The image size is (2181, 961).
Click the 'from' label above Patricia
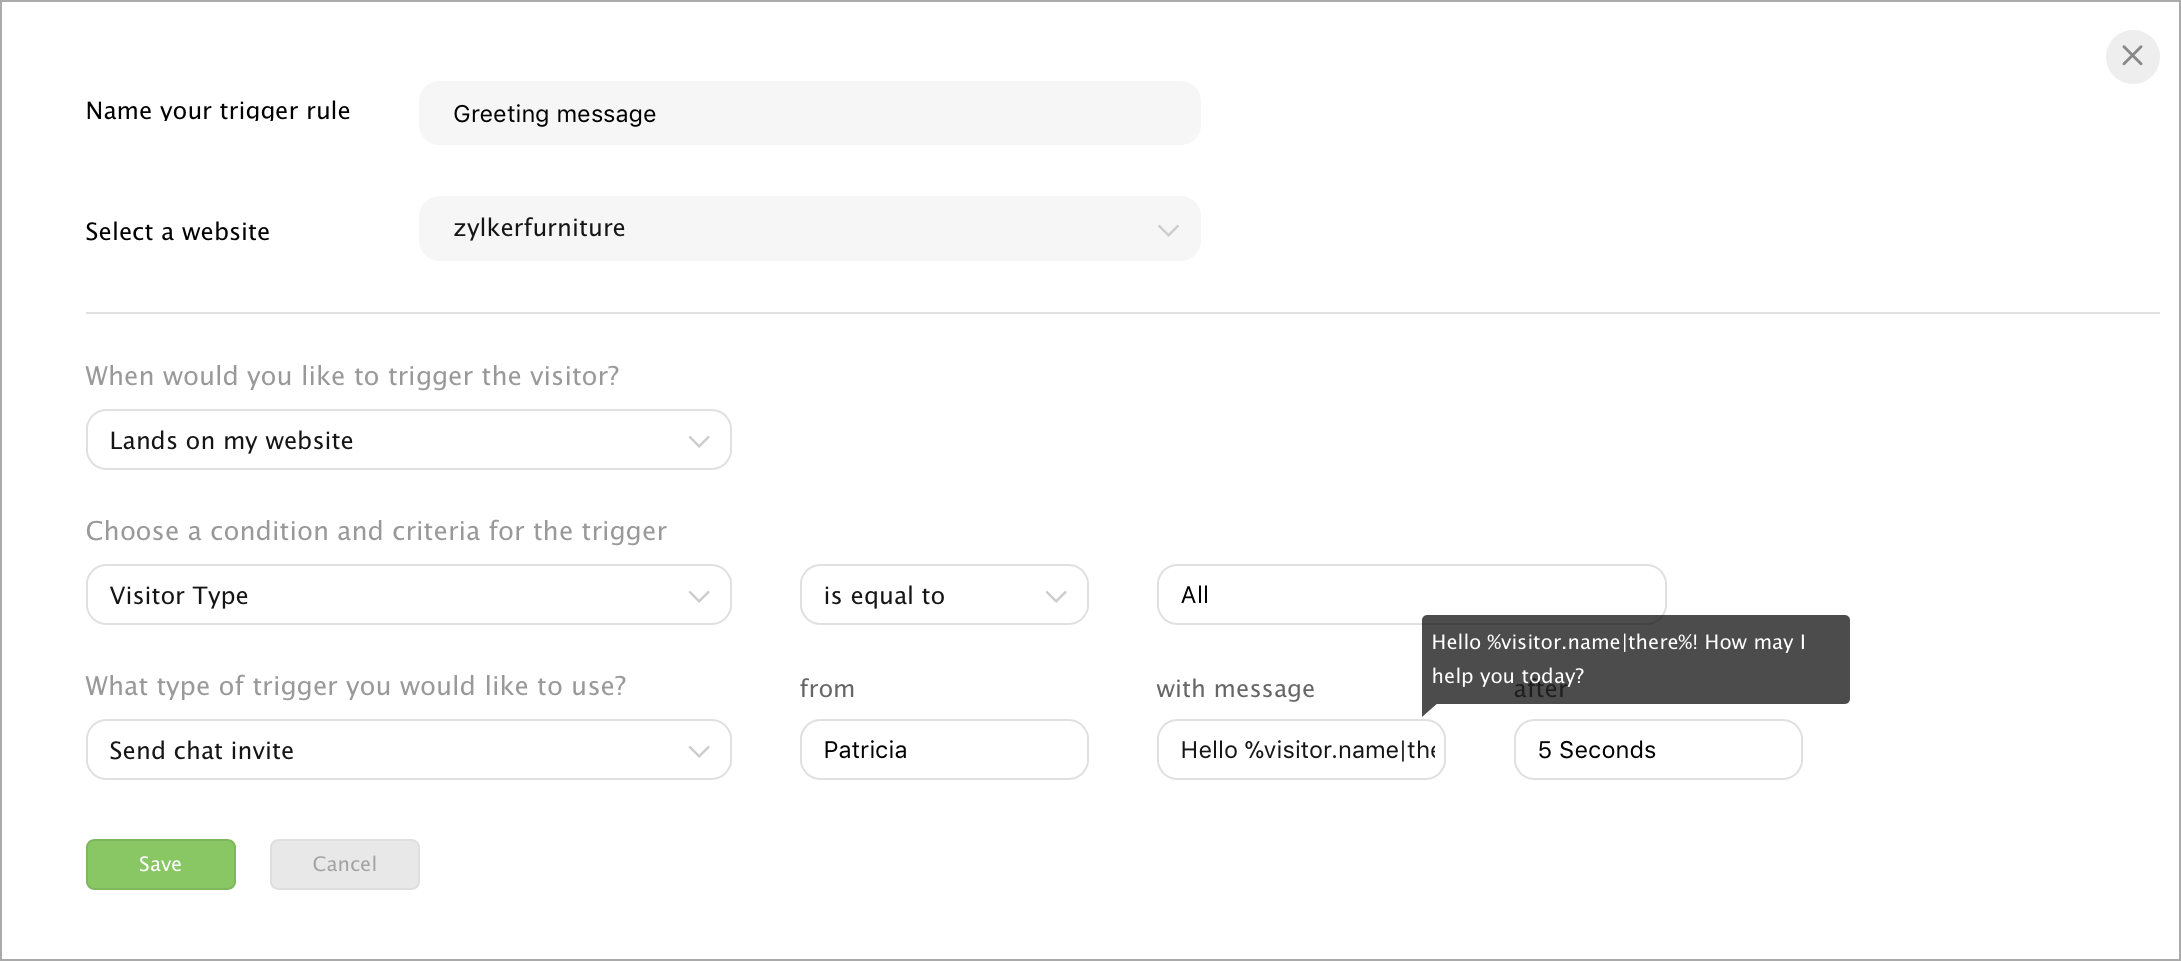pyautogui.click(x=827, y=688)
